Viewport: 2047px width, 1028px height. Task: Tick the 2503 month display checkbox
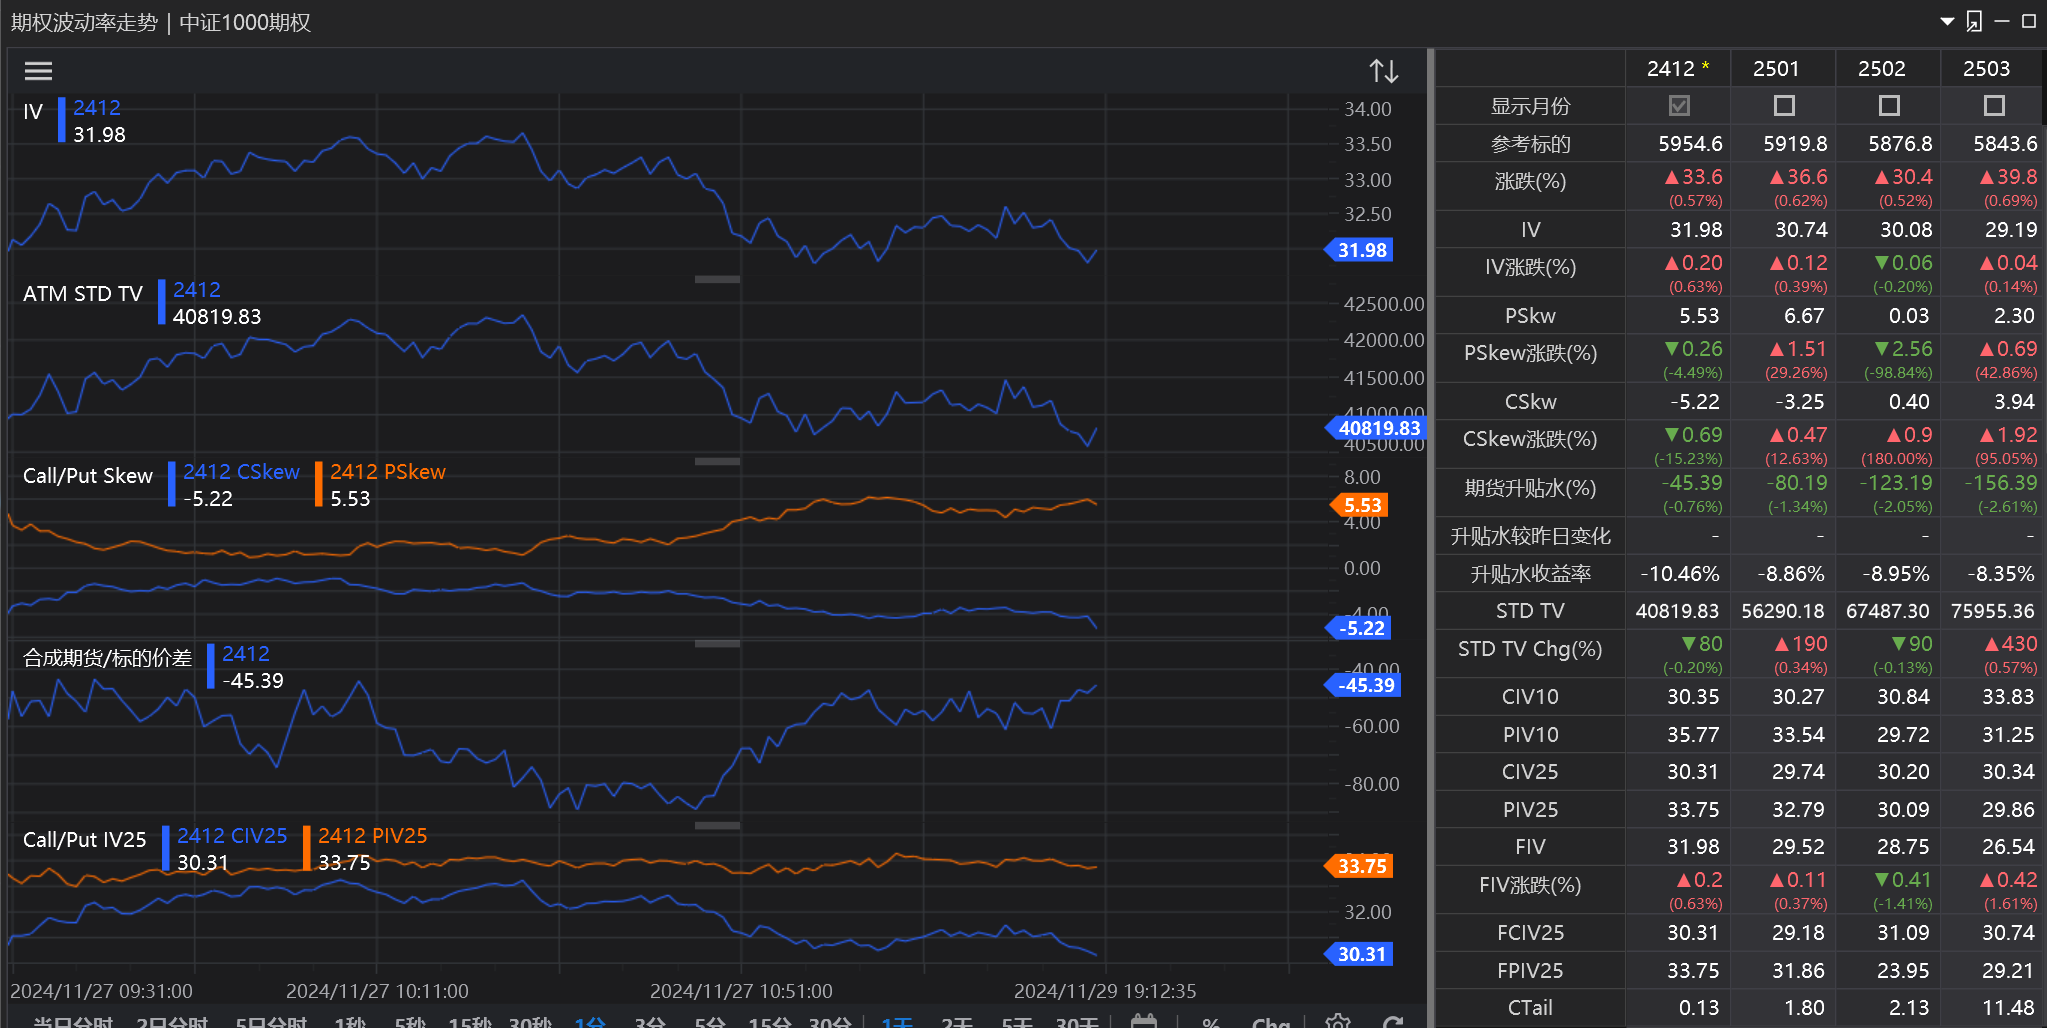1993,106
